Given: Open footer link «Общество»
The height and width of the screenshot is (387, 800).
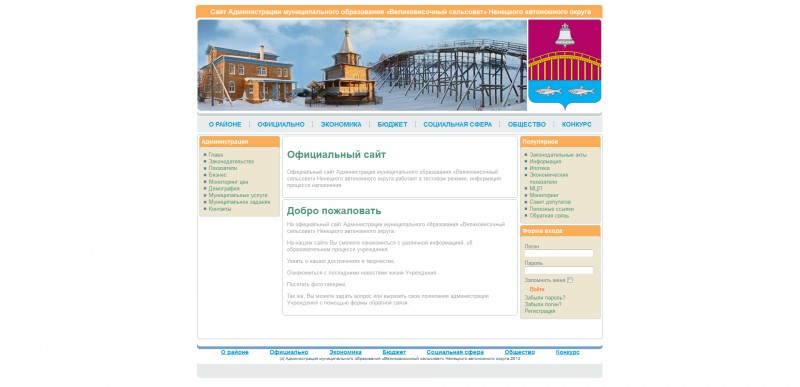Looking at the screenshot, I should click(520, 352).
